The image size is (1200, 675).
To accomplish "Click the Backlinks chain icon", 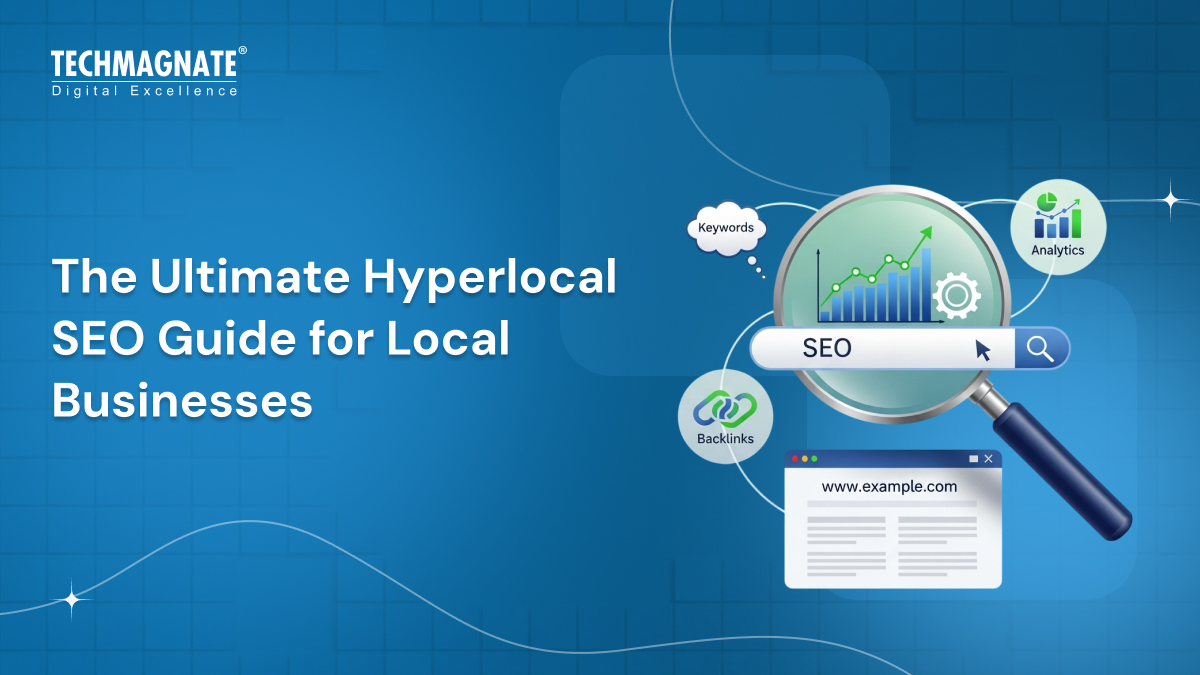I will 725,408.
